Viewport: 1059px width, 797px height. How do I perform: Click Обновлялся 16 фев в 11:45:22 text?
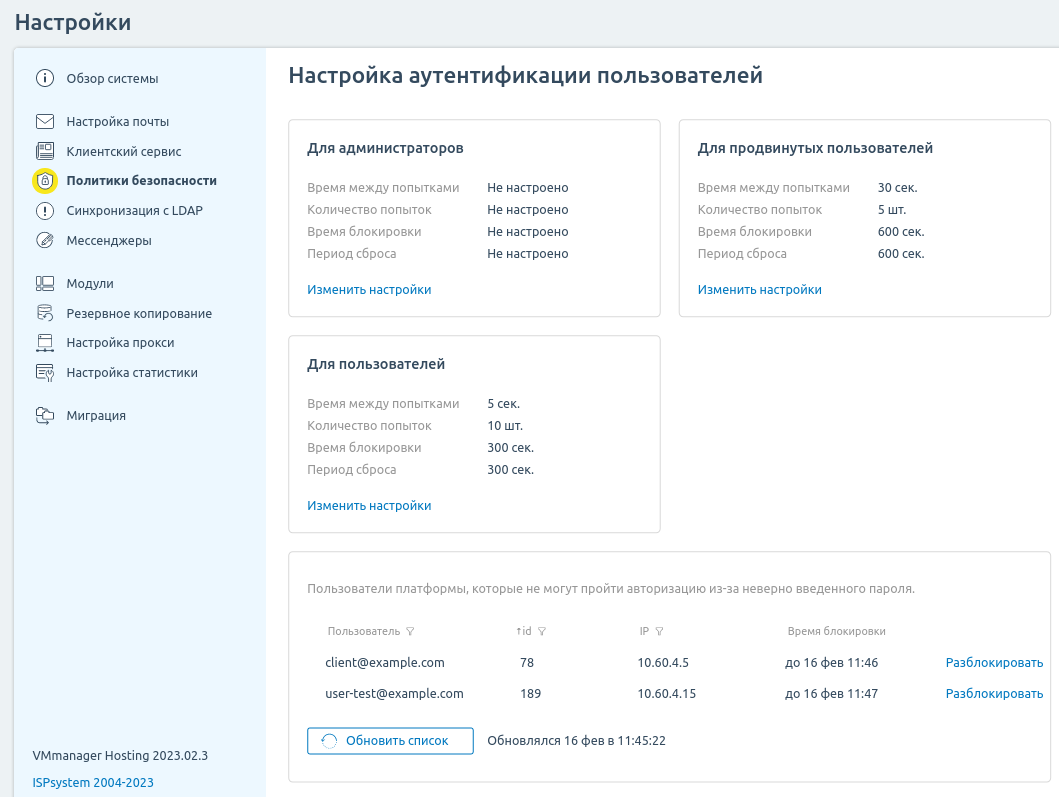[x=576, y=741]
